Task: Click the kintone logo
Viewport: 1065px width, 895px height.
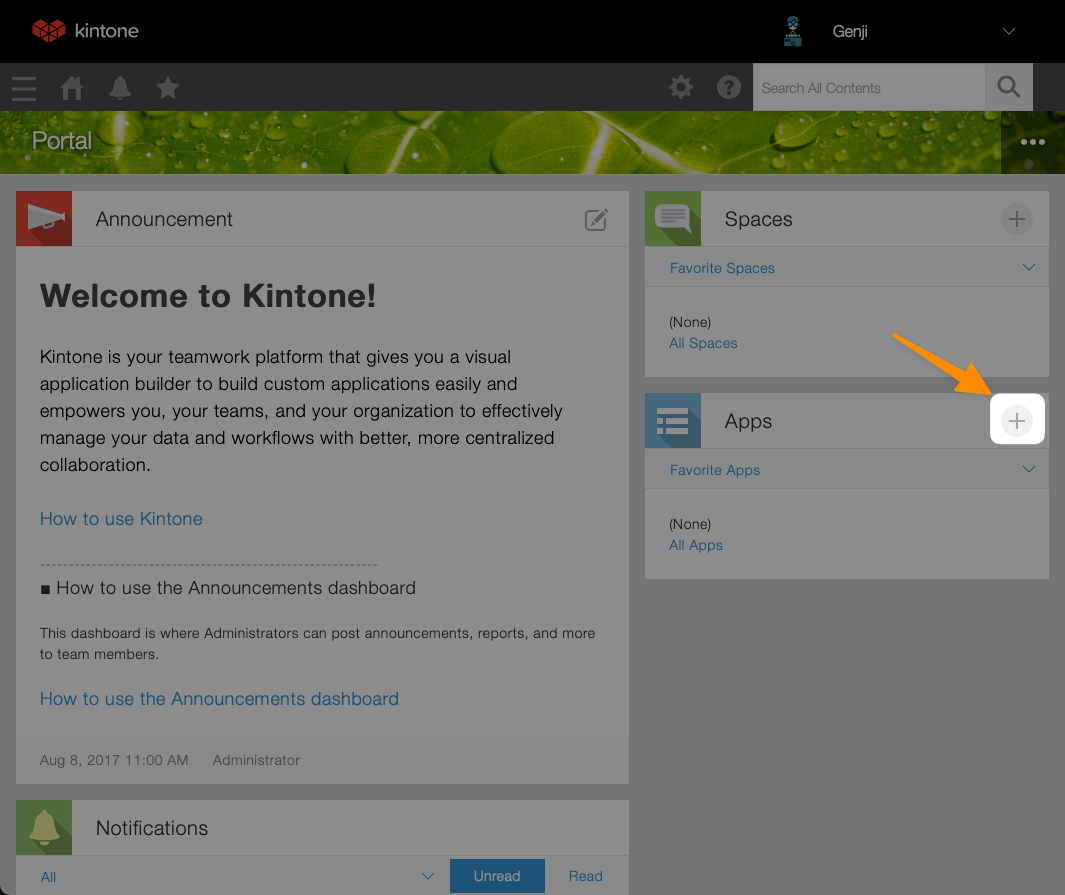Action: (x=85, y=31)
